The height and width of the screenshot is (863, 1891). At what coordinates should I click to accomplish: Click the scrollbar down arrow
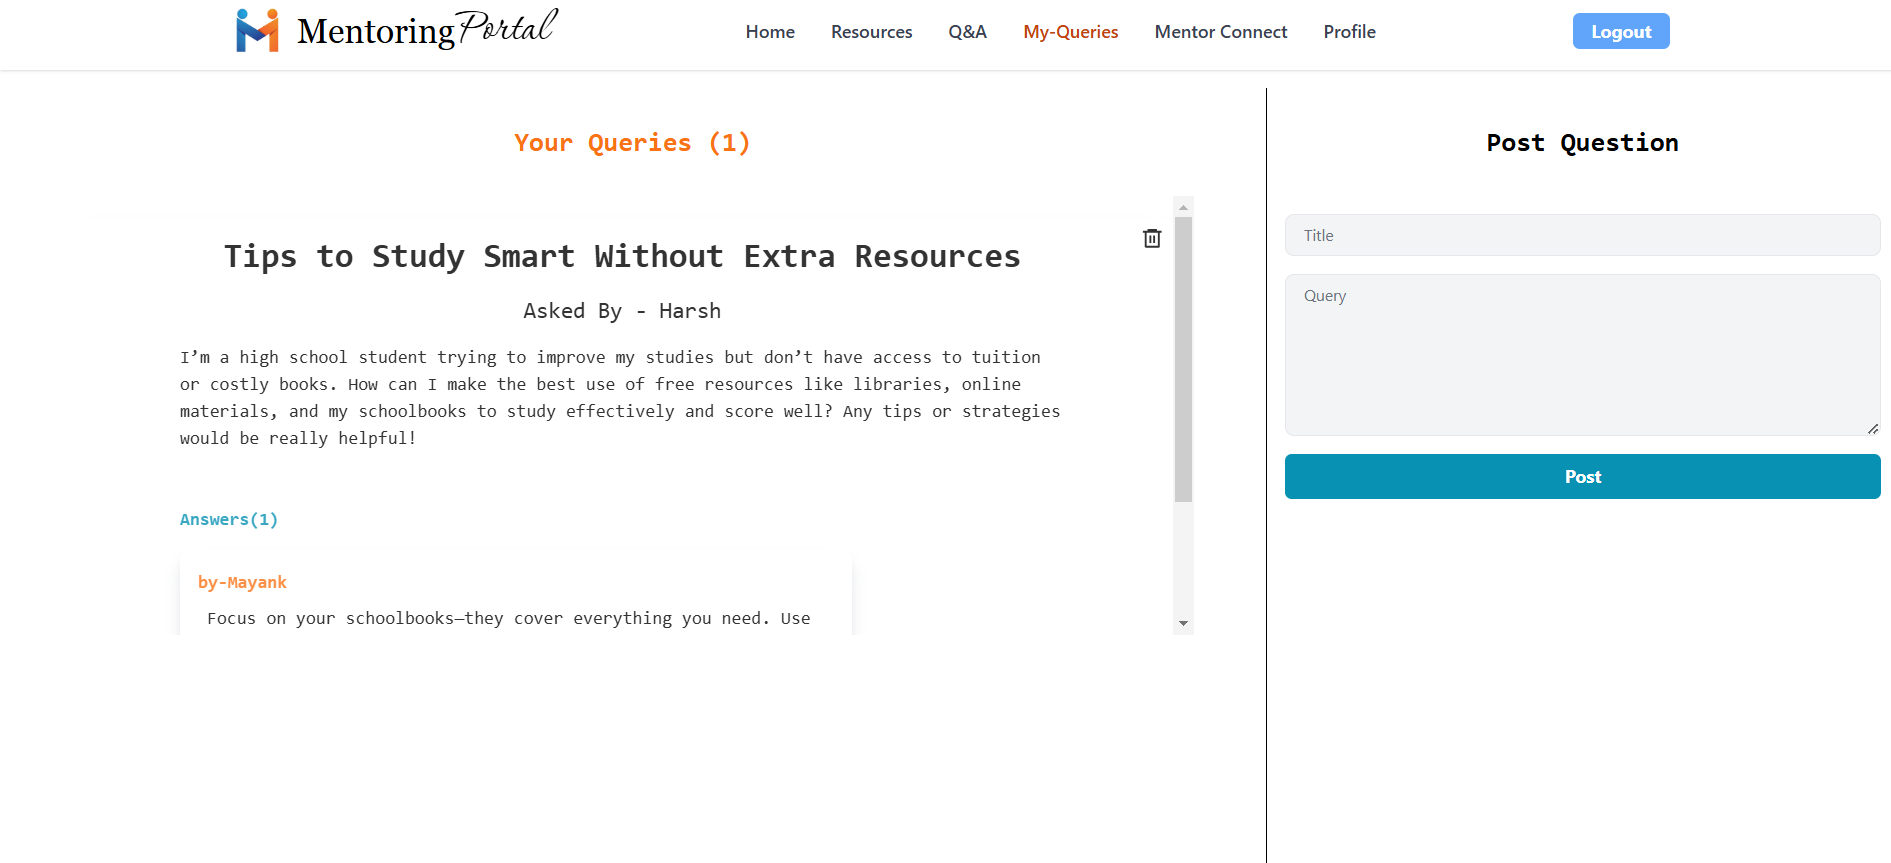(x=1183, y=623)
